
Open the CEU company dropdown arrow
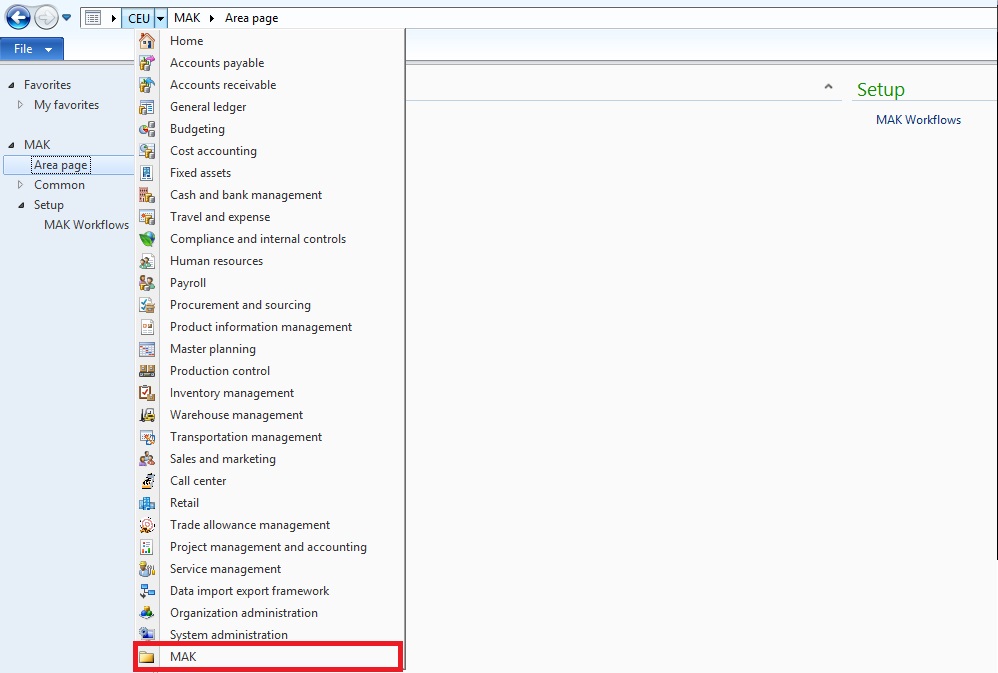coord(161,18)
